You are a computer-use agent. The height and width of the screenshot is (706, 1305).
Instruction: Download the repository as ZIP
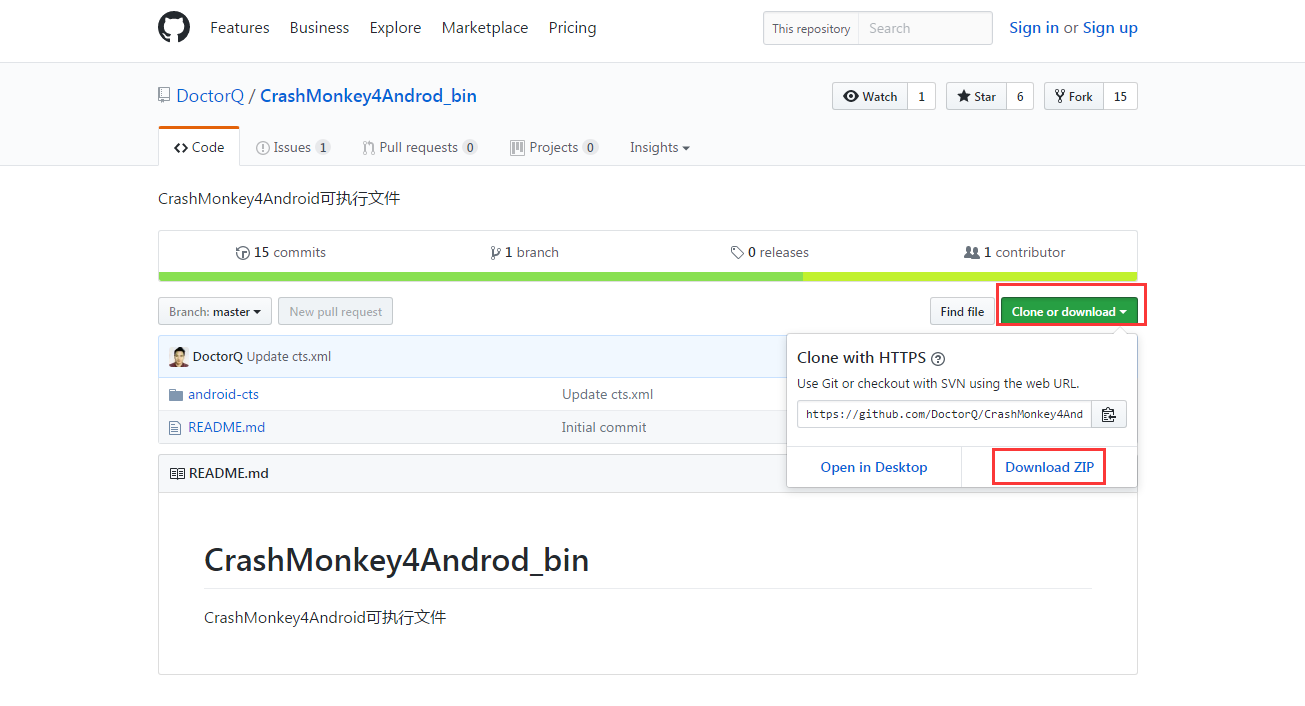tap(1049, 467)
